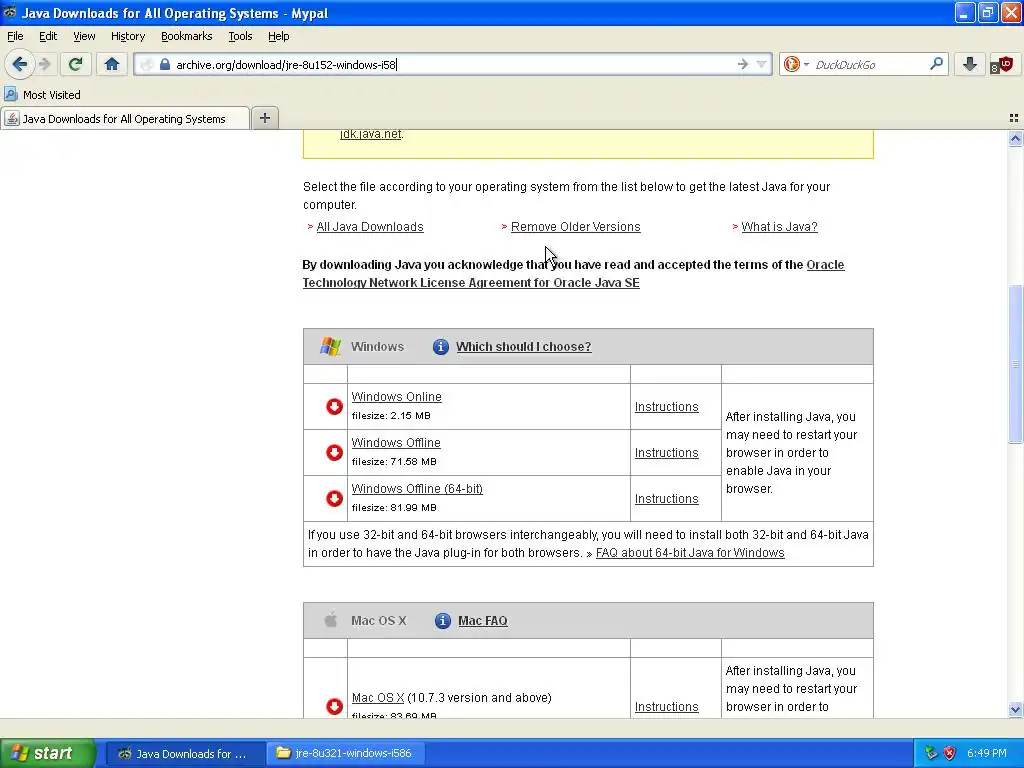The image size is (1024, 768).
Task: Click the info icon beside Which should I choose
Action: pos(441,347)
